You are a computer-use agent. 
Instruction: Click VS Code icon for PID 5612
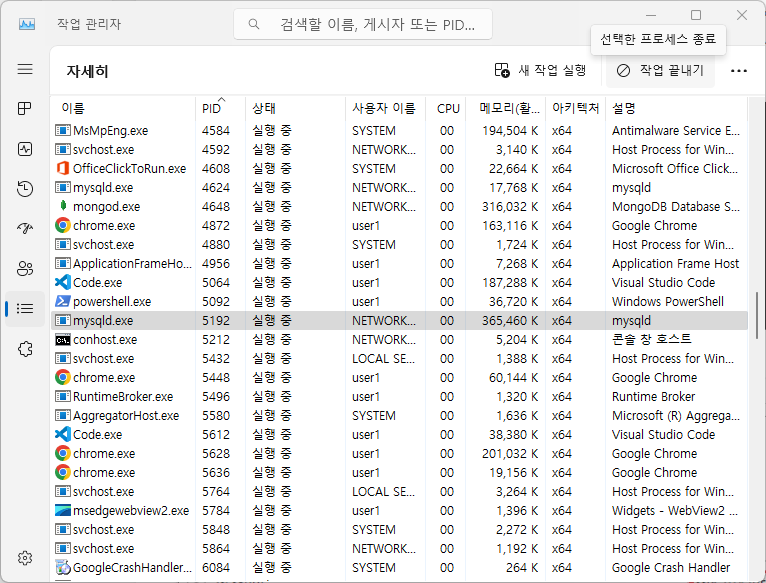(x=63, y=434)
